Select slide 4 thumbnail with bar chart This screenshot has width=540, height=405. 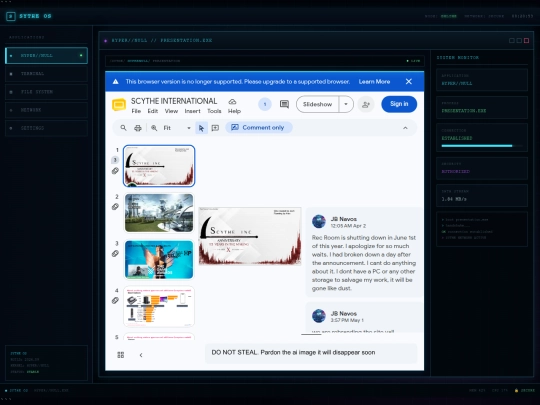(x=159, y=307)
